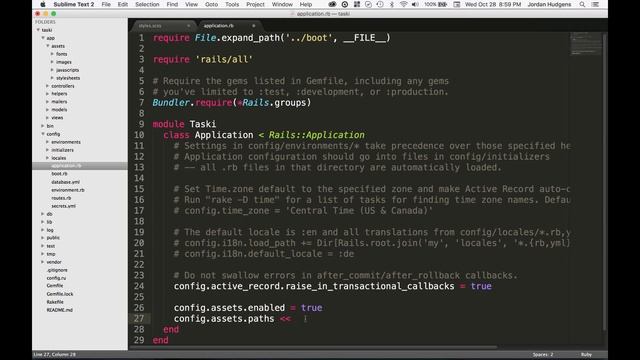Expand the environments folder
640x360 pixels.
[x=48, y=142]
